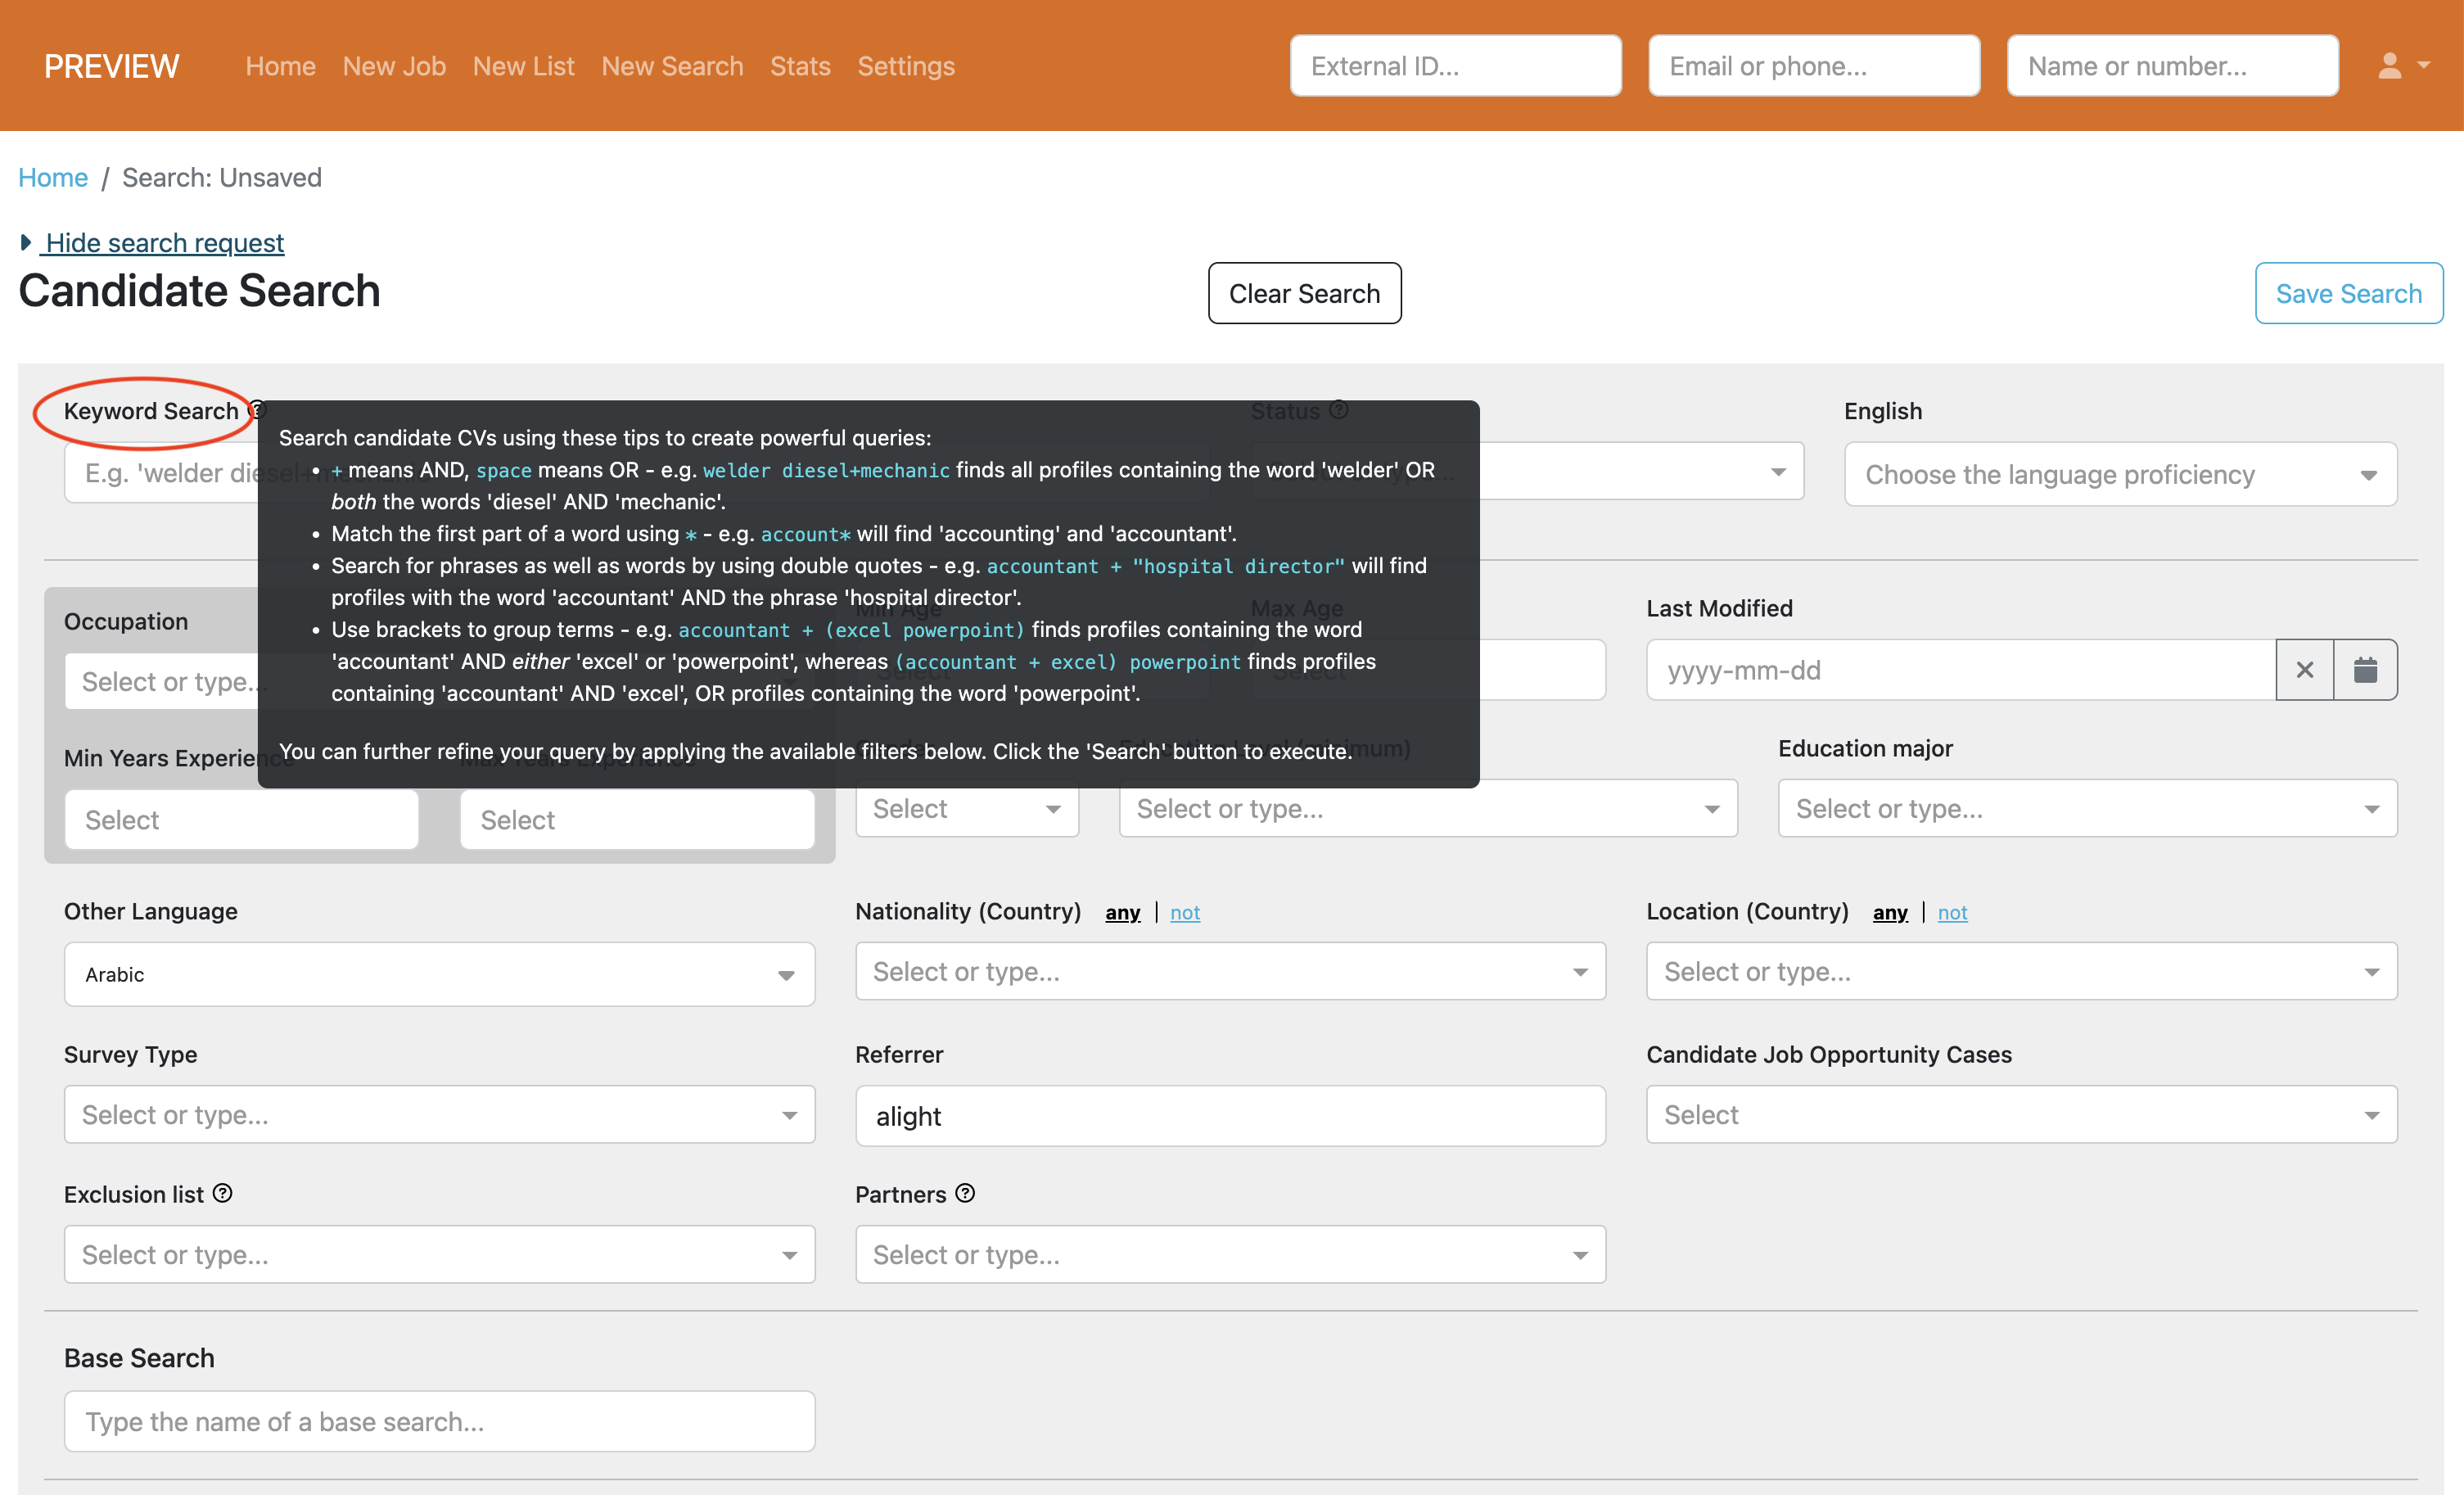Toggle Nationality filter to any
This screenshot has width=2464, height=1495.
(x=1122, y=913)
